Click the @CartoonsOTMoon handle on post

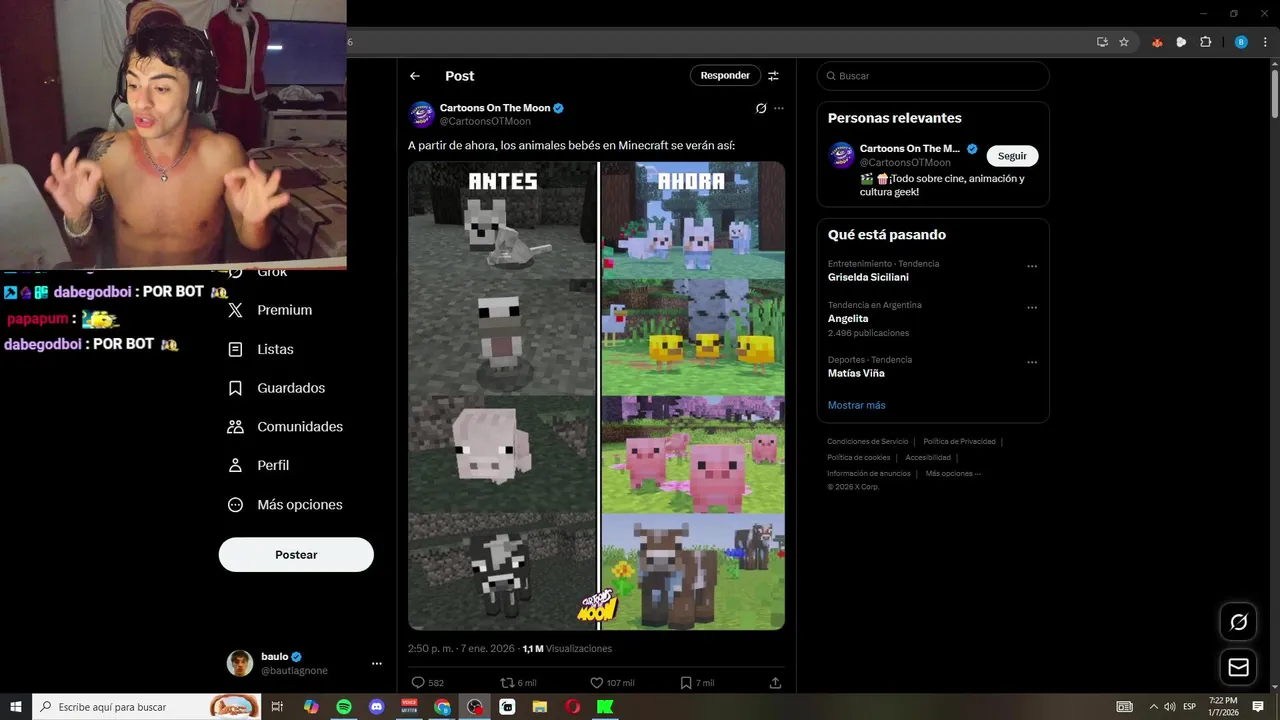point(485,121)
